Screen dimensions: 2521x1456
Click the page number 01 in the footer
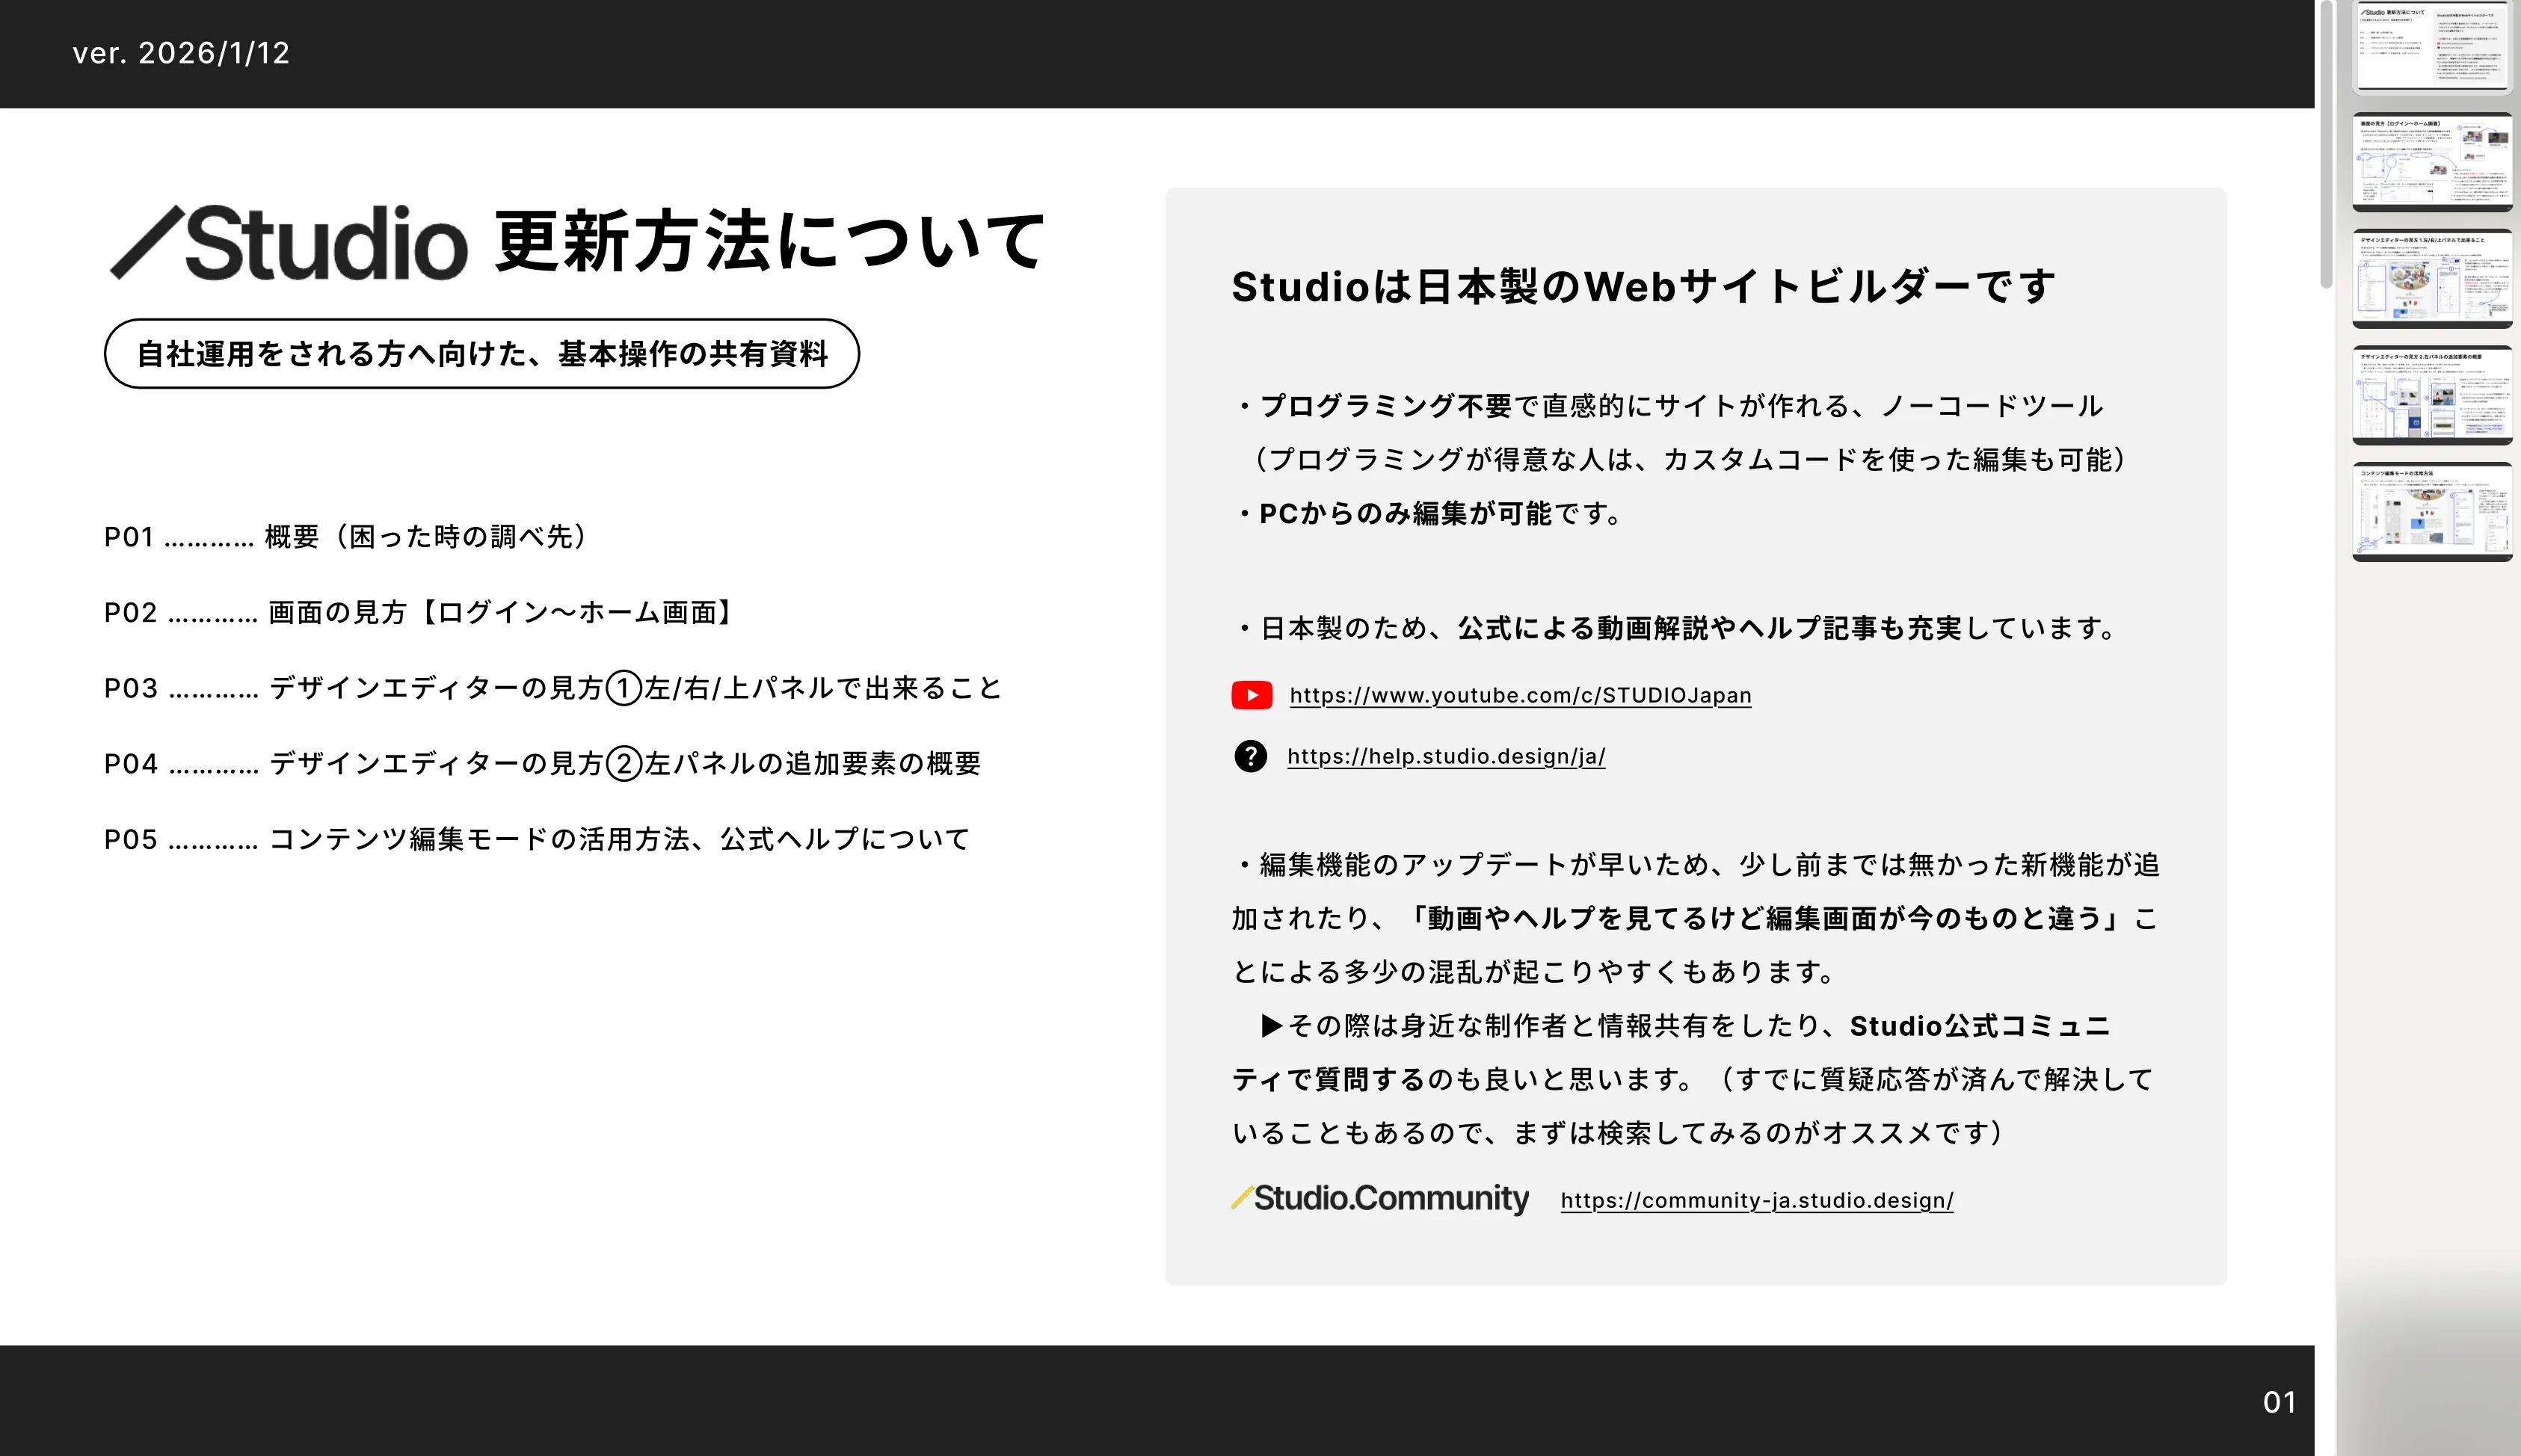(x=2279, y=1402)
